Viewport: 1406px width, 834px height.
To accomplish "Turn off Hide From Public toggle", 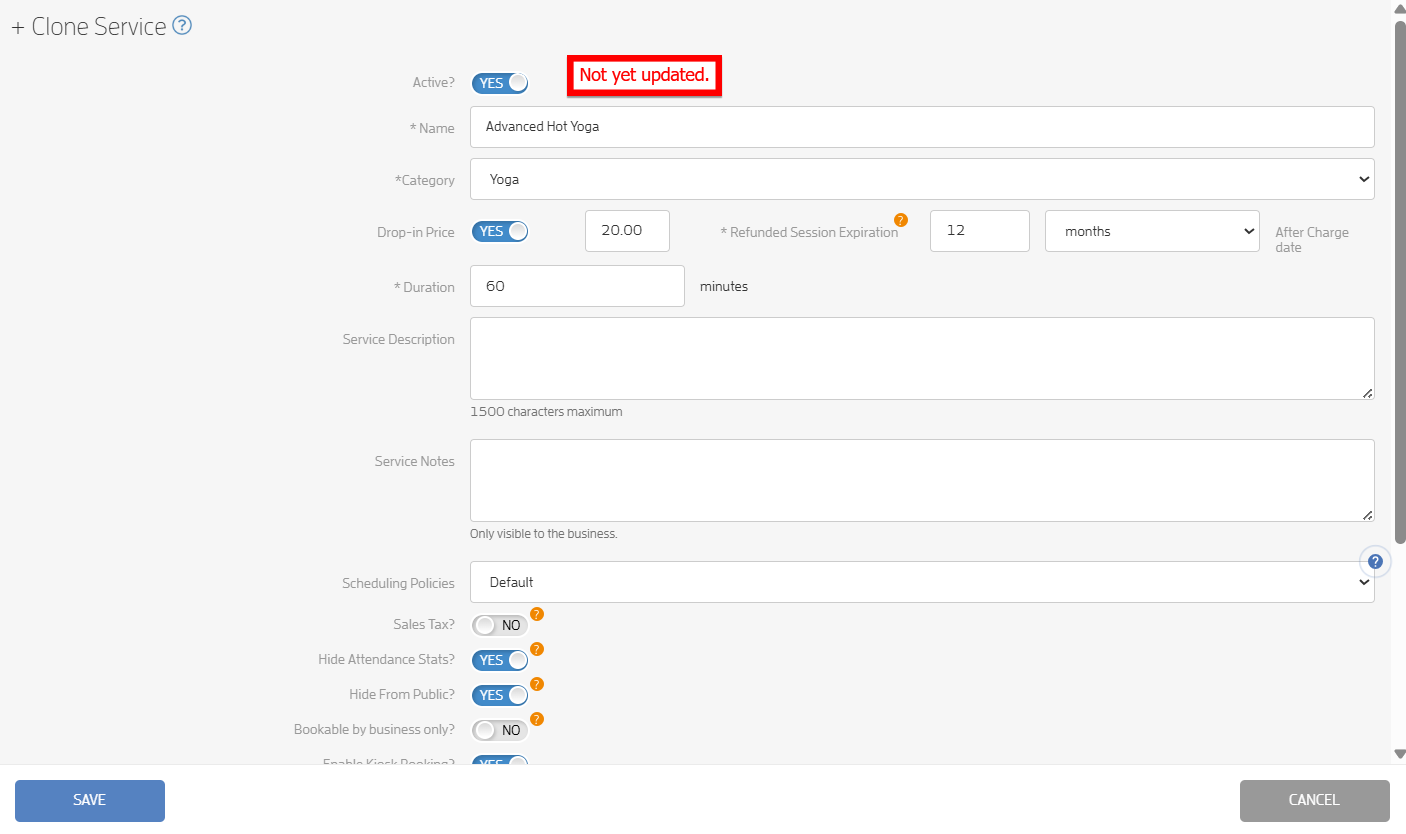I will [500, 695].
